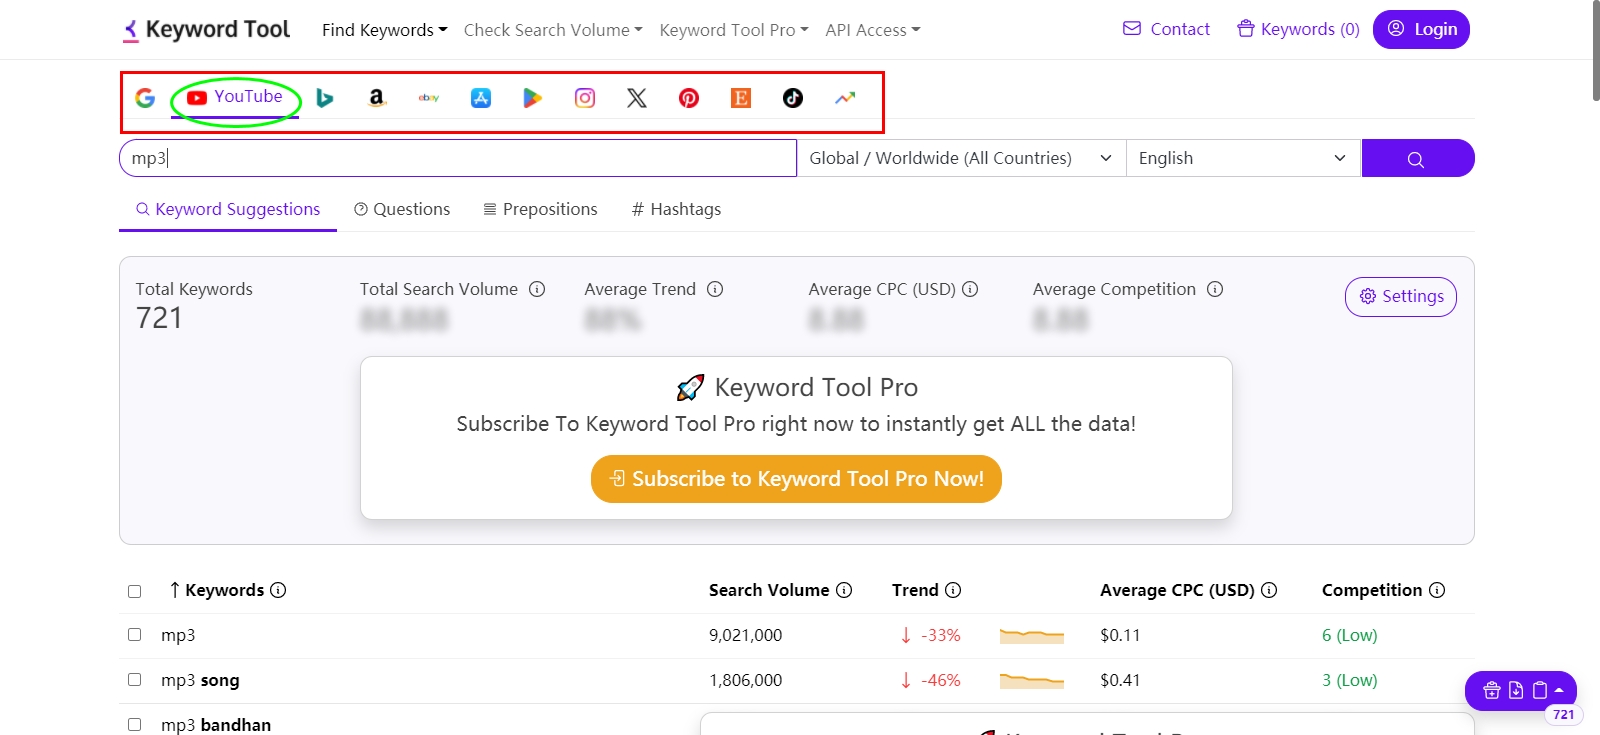This screenshot has width=1600, height=735.
Task: Check the box for mp3 song
Action: [135, 680]
